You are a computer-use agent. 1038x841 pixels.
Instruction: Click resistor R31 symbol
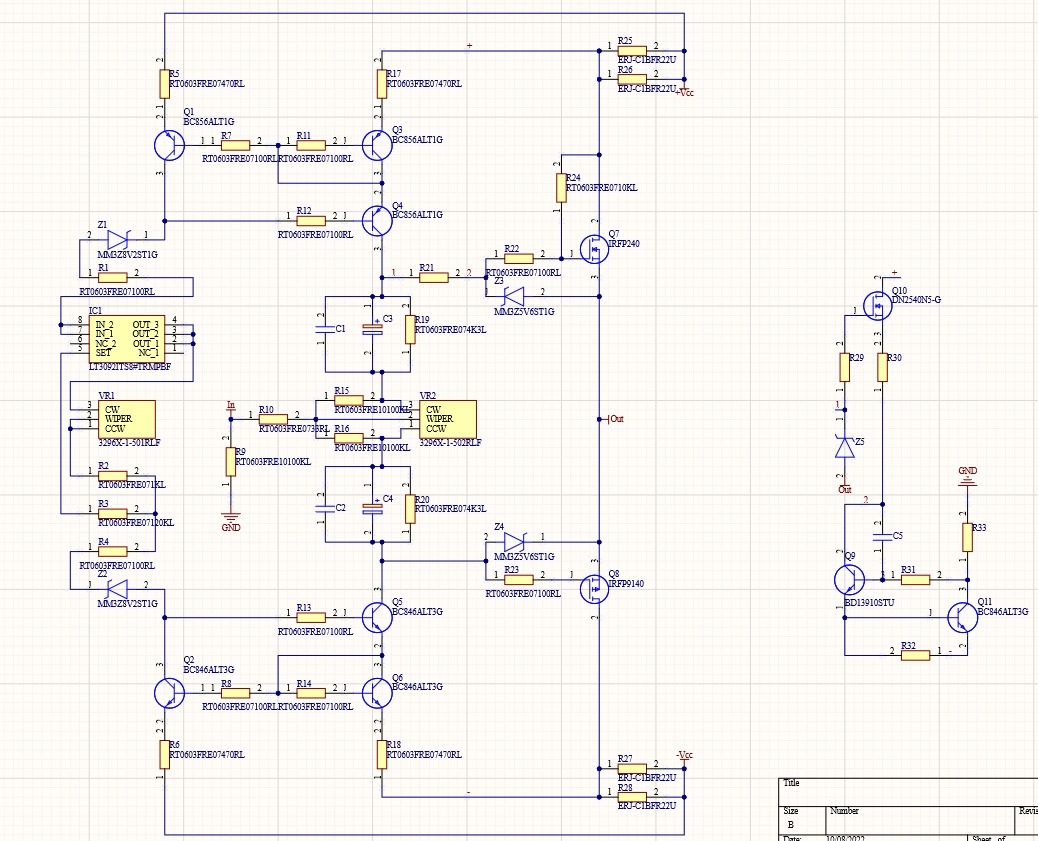point(916,580)
